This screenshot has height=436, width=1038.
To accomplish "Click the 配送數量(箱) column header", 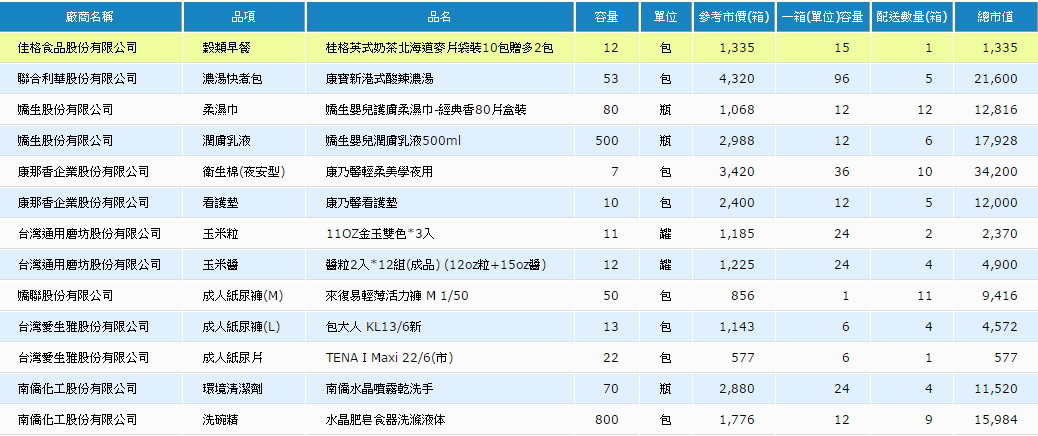I will coord(912,17).
